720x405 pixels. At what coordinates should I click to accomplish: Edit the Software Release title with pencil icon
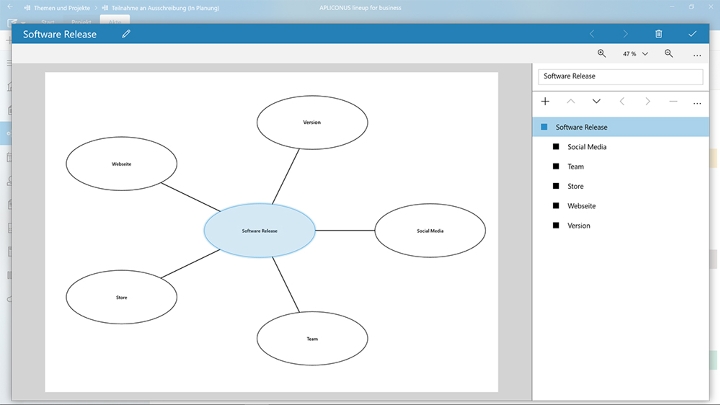126,34
